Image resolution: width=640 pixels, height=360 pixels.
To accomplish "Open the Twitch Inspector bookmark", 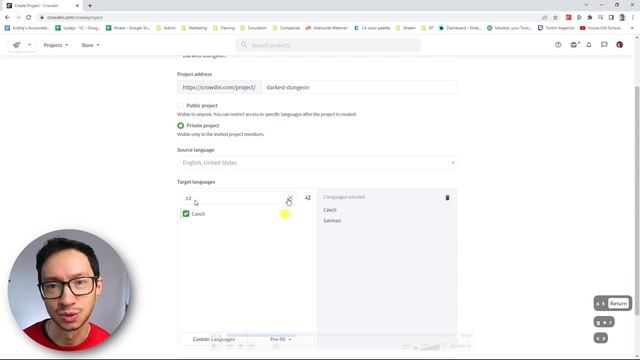I will pos(556,28).
